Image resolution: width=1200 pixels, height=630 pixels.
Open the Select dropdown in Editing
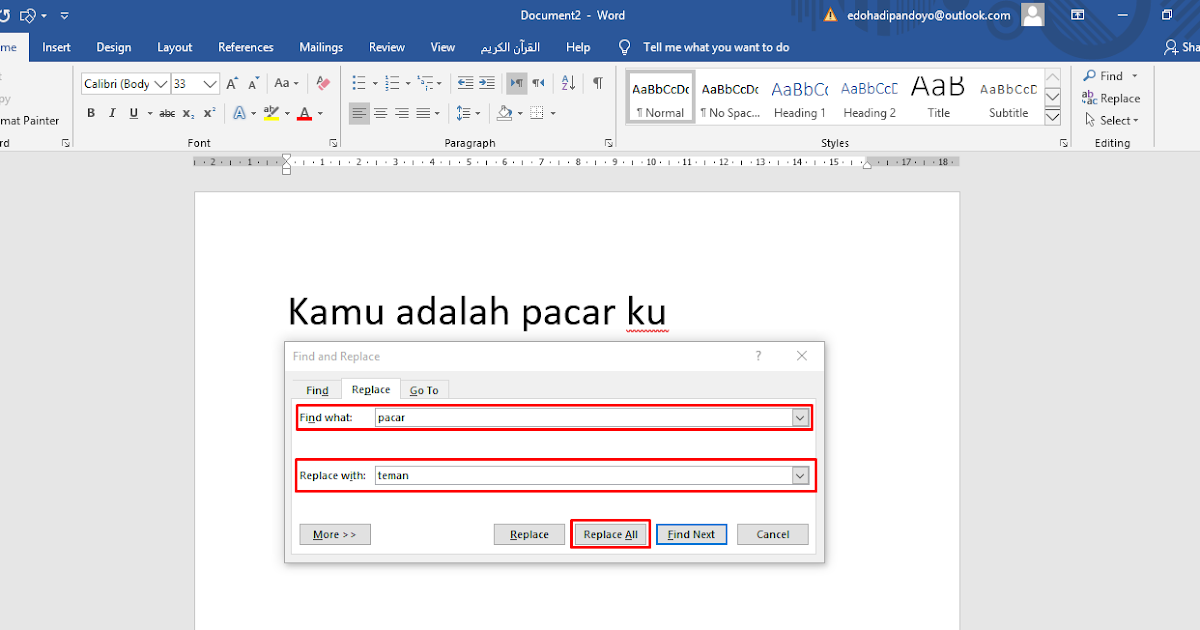click(x=1112, y=120)
